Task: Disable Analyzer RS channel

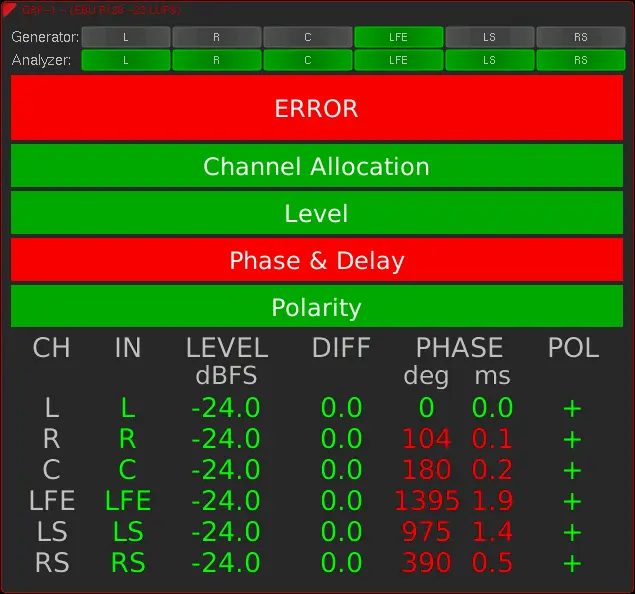Action: pos(580,60)
